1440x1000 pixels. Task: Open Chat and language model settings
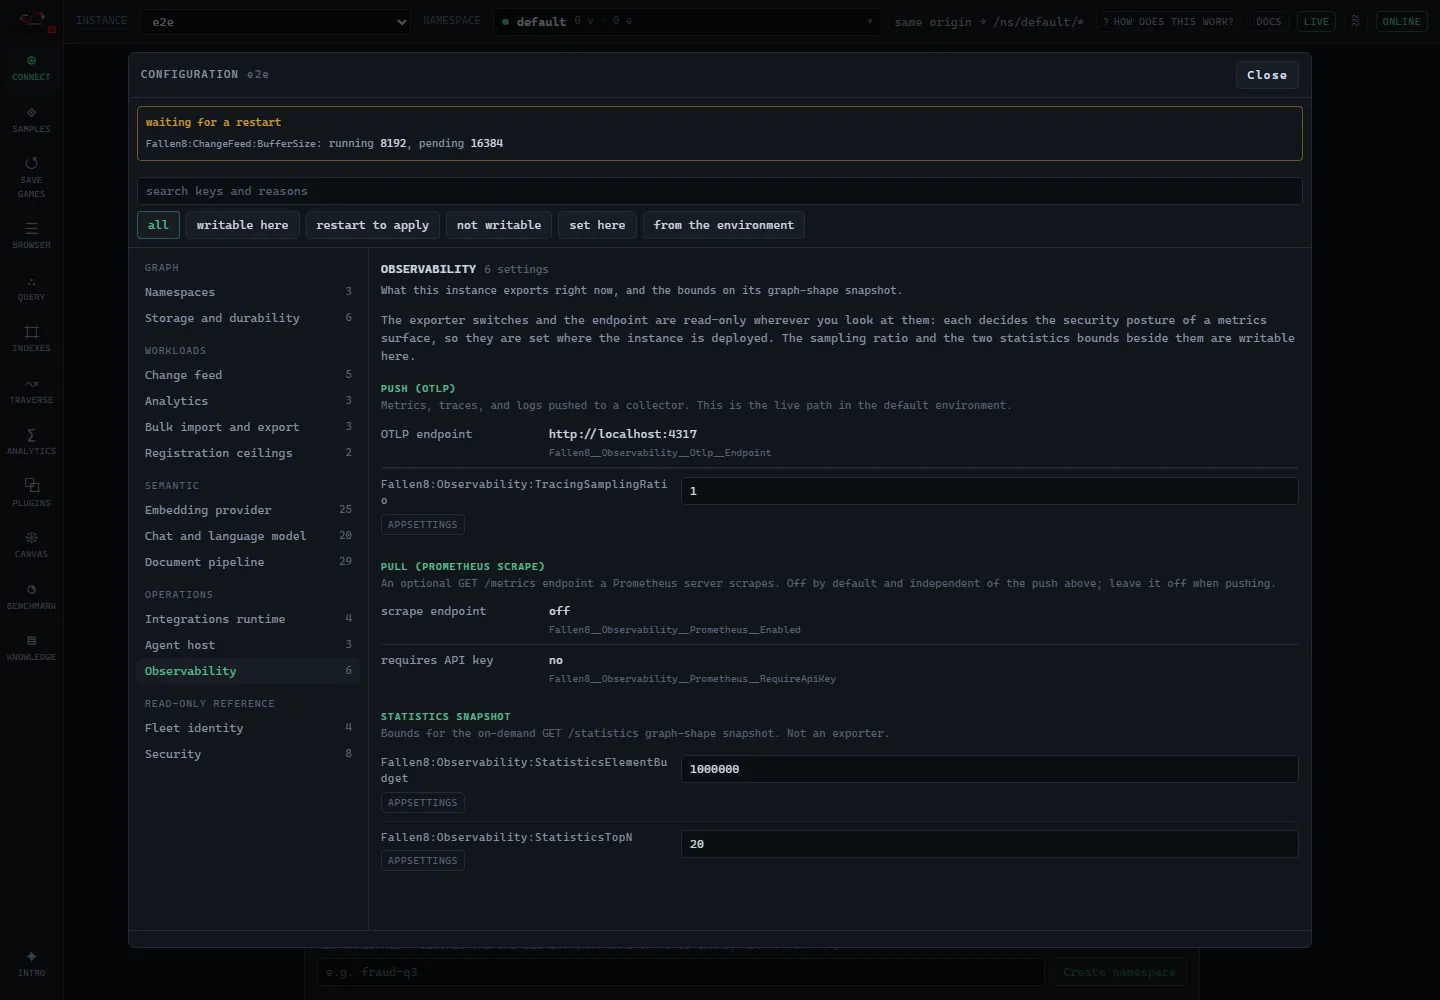coord(248,536)
